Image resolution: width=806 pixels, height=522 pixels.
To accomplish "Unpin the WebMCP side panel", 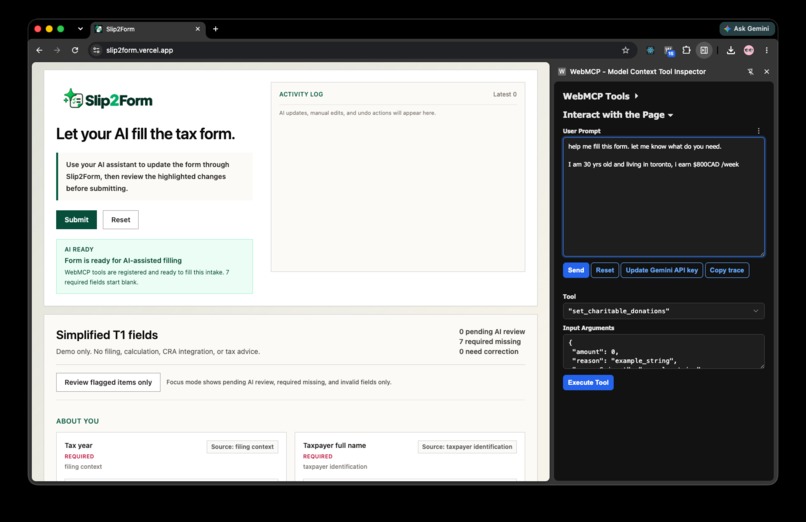I will 750,72.
